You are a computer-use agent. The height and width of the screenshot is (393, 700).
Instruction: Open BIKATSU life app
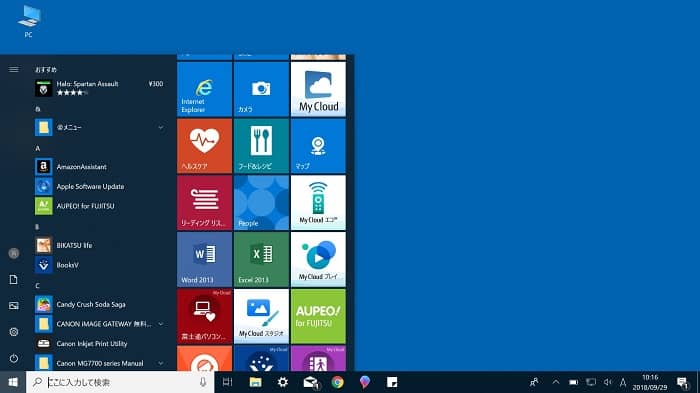coord(100,245)
